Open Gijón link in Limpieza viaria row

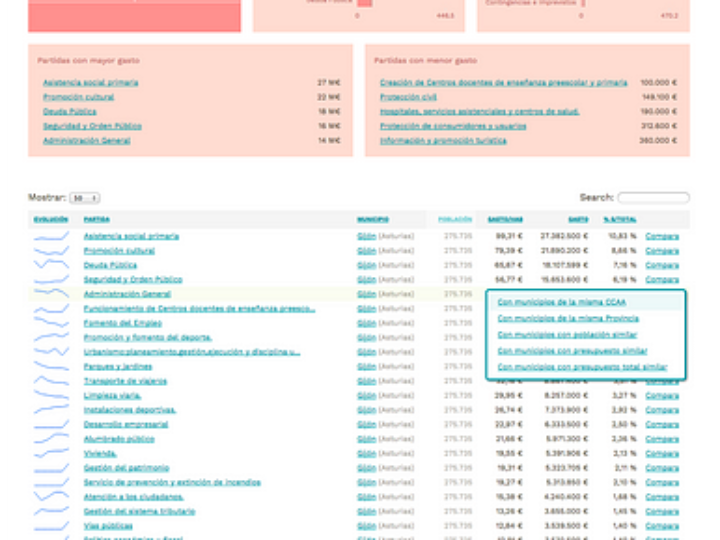tap(366, 396)
